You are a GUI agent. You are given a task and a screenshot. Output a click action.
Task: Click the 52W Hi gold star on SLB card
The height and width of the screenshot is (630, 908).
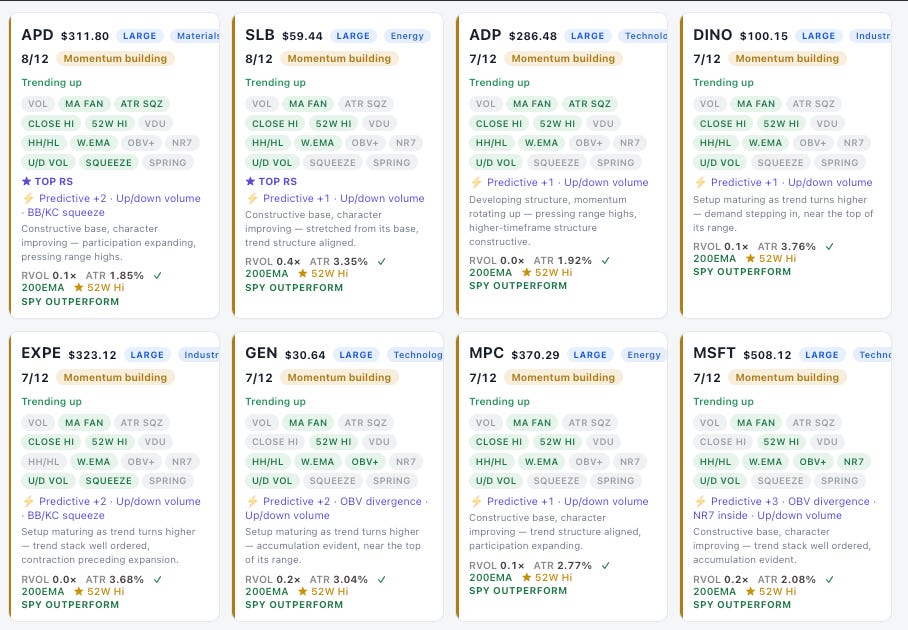302,273
